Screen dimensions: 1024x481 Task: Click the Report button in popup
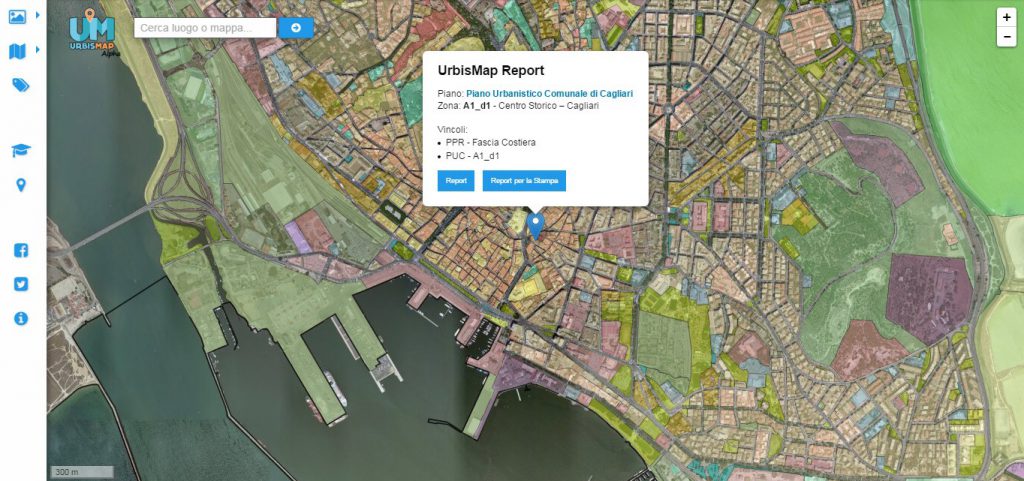[x=456, y=181]
